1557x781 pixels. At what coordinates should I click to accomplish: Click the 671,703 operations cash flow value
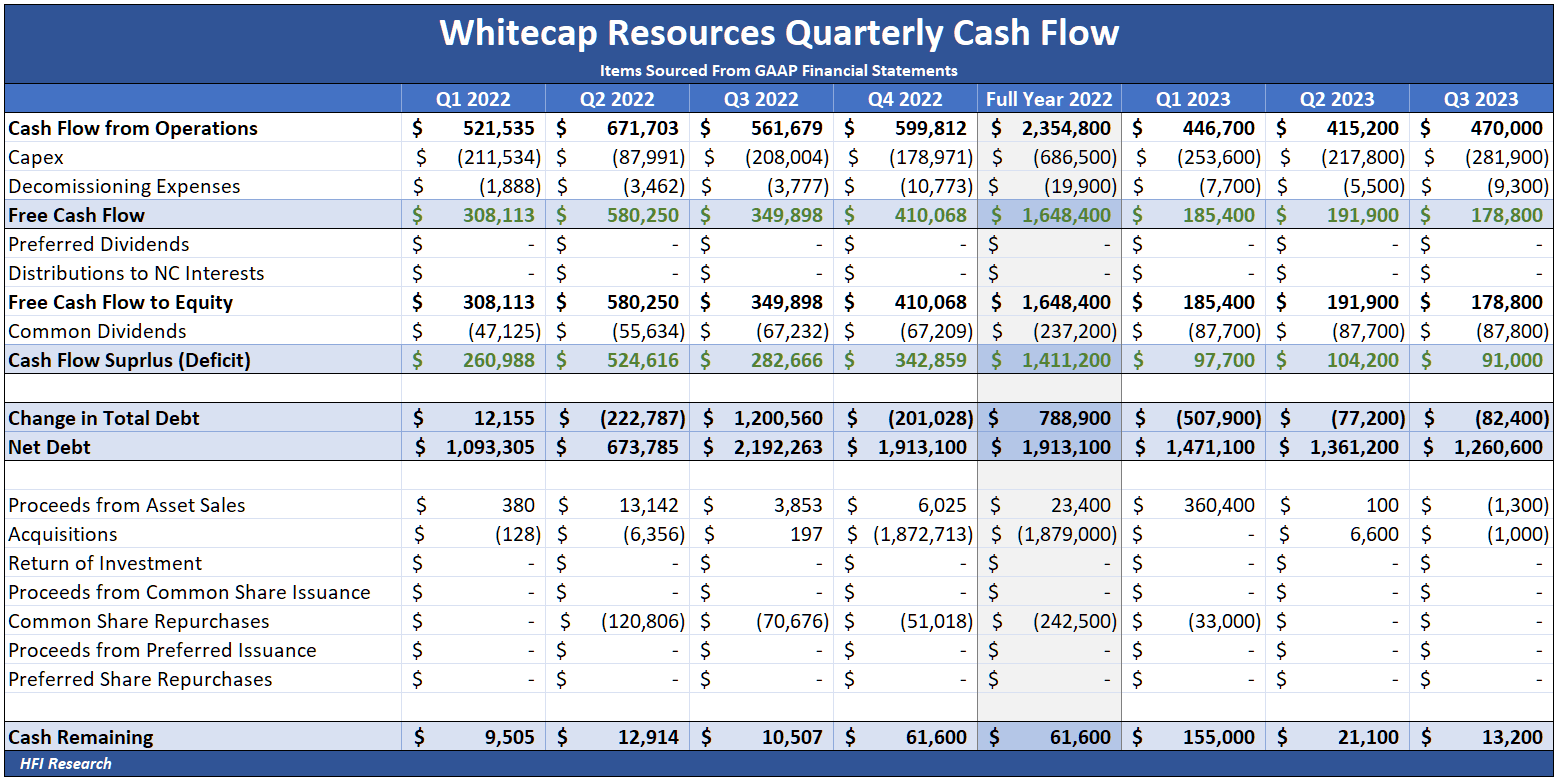(x=643, y=128)
